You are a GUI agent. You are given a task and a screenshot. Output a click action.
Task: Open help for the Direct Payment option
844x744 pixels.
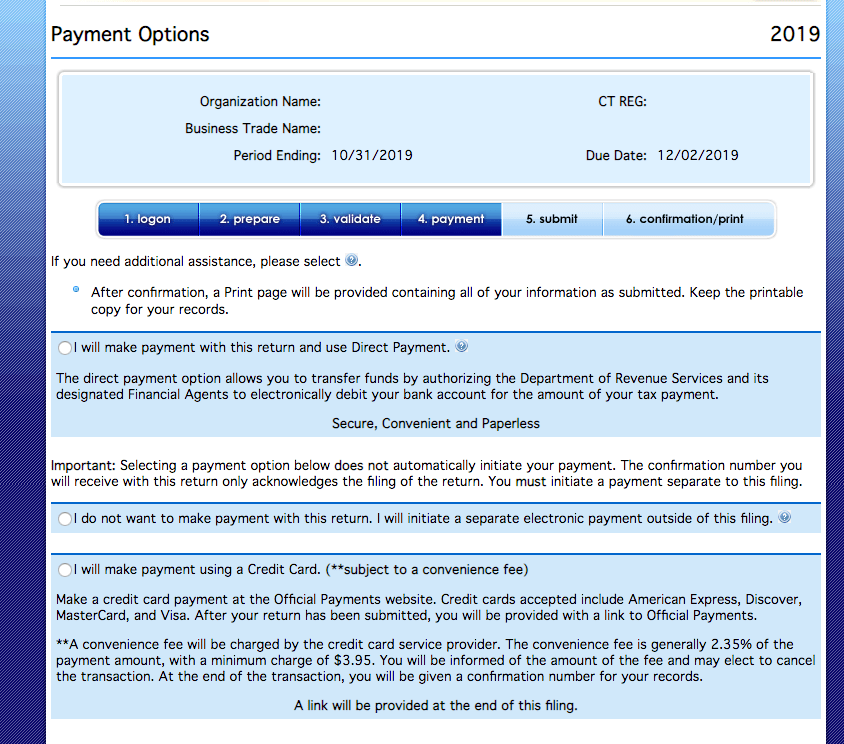point(461,347)
